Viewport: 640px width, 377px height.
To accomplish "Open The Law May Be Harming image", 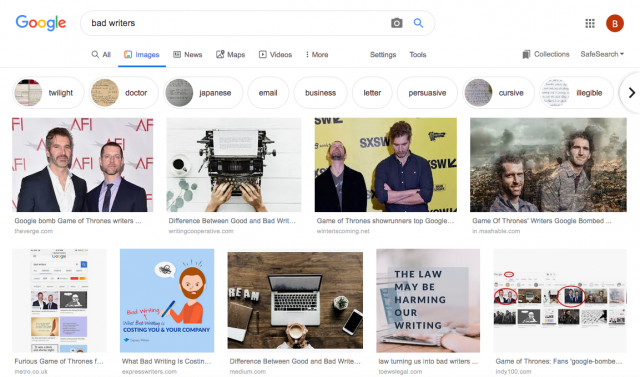I will (428, 301).
